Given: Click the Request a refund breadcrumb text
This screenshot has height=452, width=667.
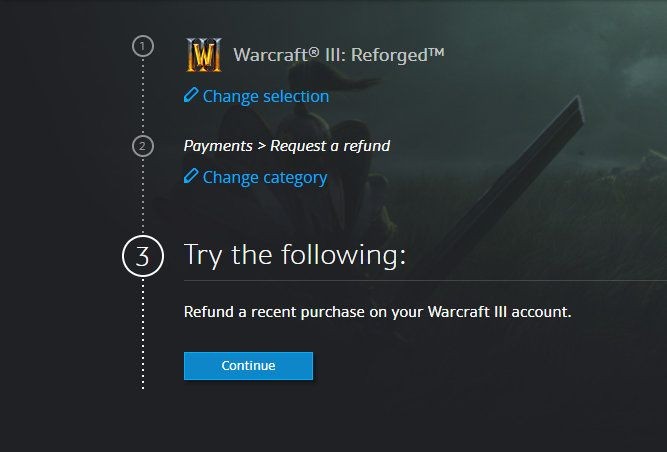Looking at the screenshot, I should [x=330, y=146].
